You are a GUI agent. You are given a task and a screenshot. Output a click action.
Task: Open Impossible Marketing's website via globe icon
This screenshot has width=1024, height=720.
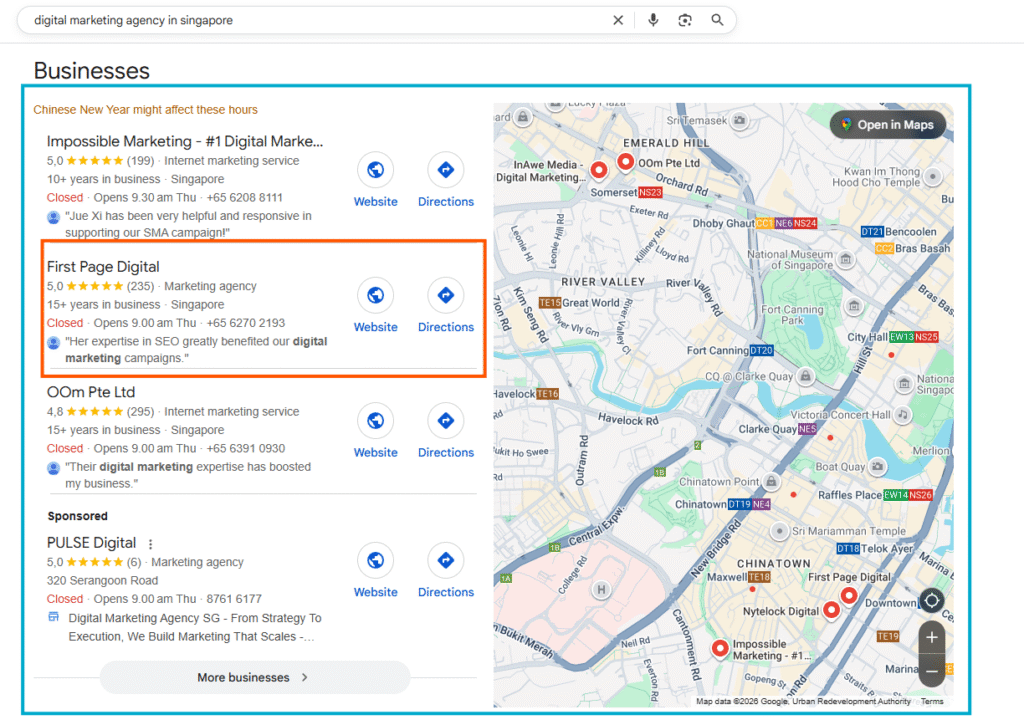tap(375, 170)
